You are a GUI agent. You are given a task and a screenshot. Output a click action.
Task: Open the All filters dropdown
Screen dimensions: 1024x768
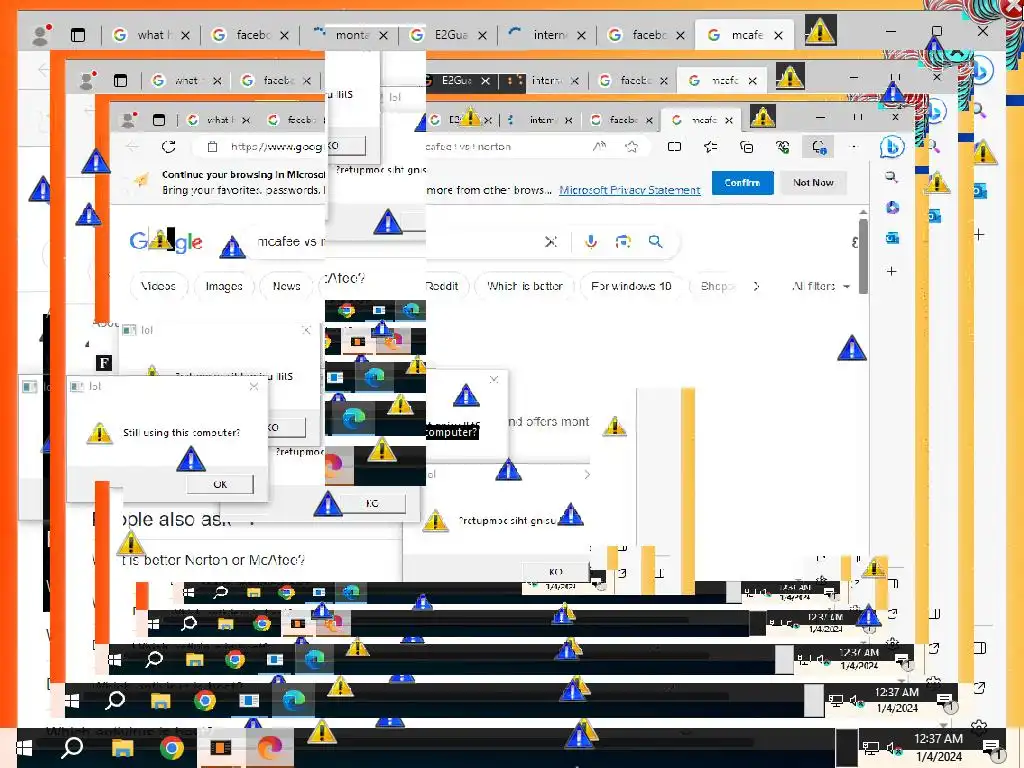point(821,286)
